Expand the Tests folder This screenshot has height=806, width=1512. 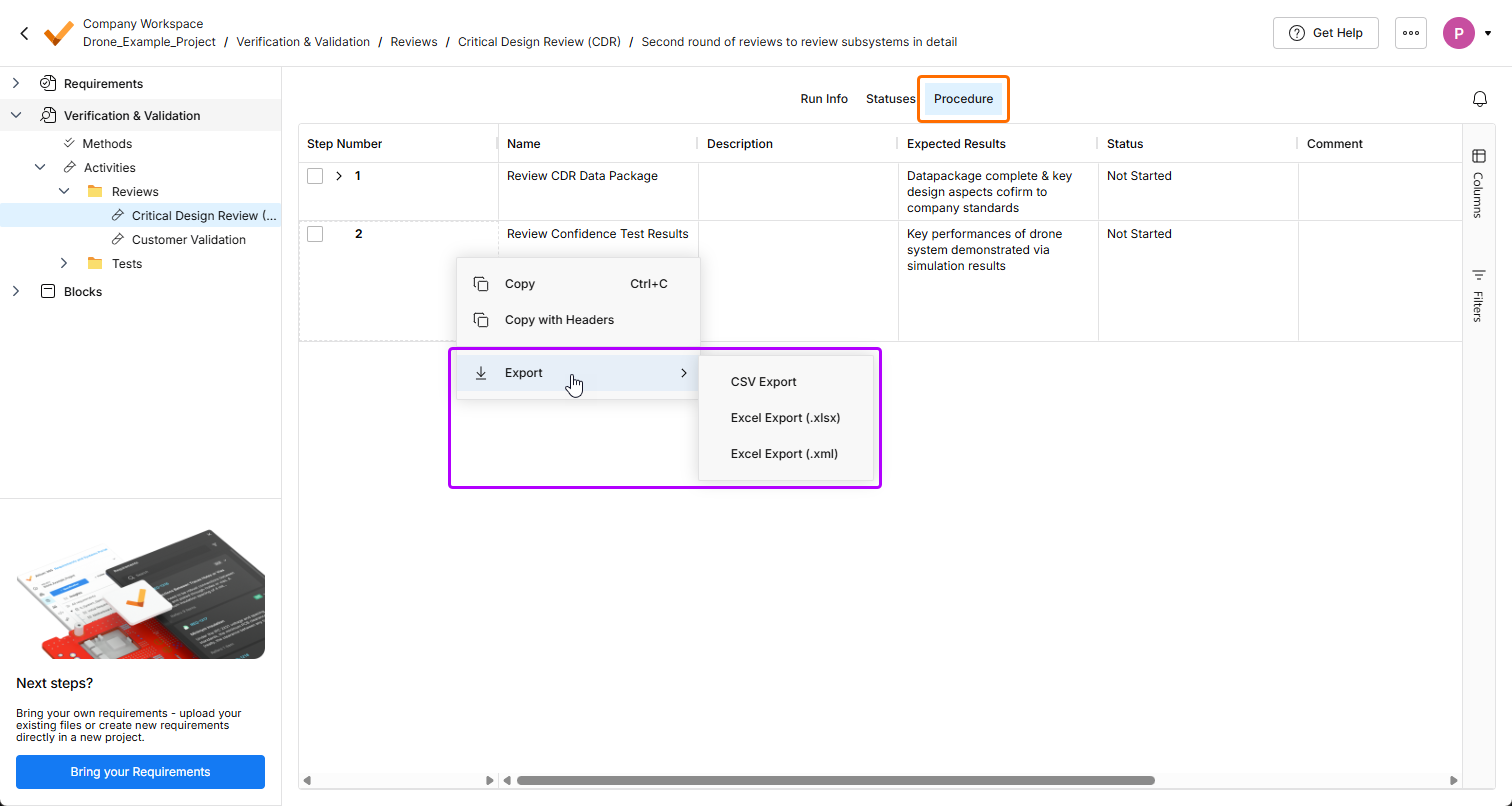point(64,264)
